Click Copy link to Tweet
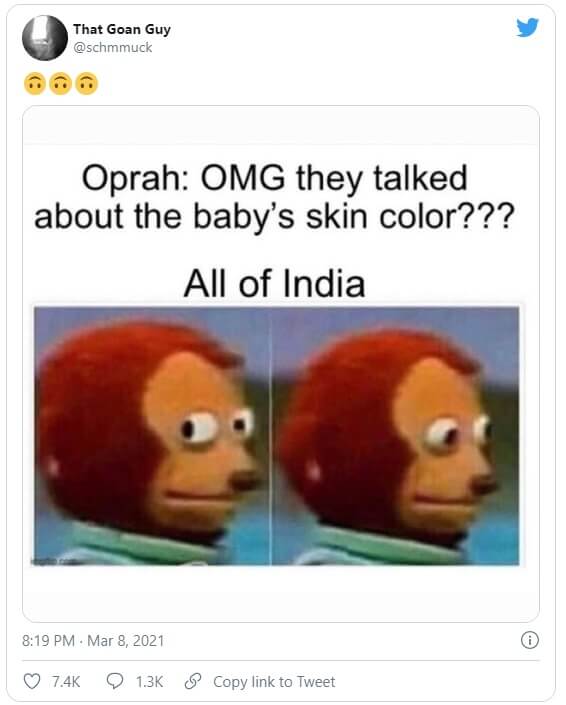The width and height of the screenshot is (566, 705). [274, 682]
